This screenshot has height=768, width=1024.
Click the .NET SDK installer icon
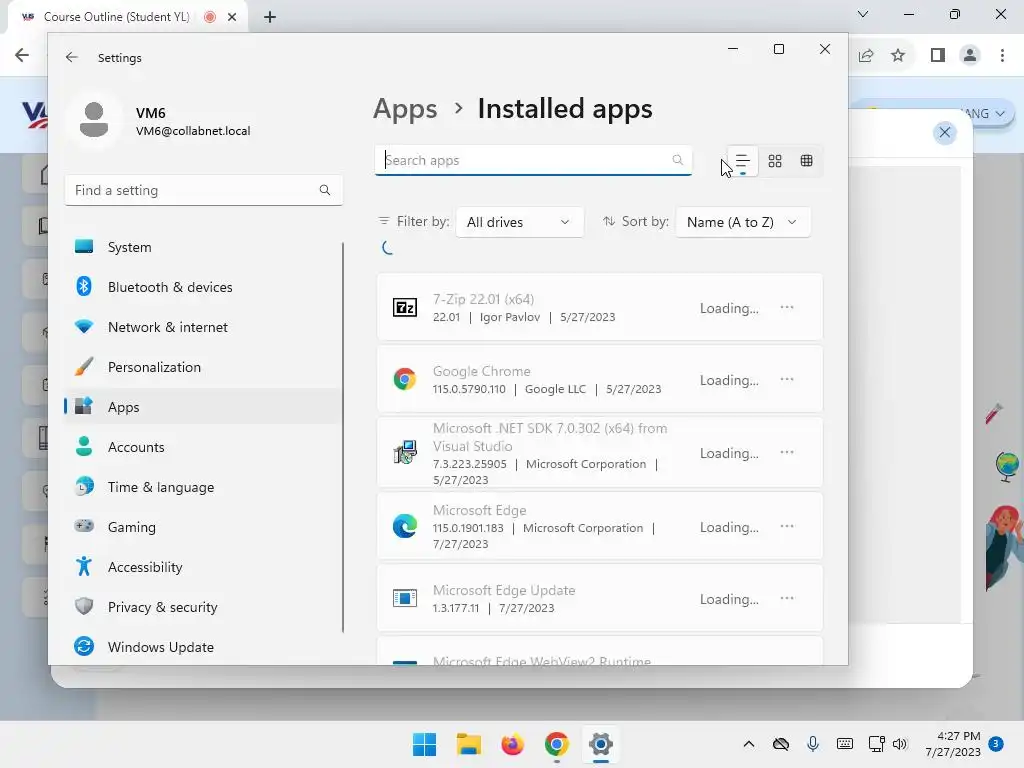click(405, 452)
